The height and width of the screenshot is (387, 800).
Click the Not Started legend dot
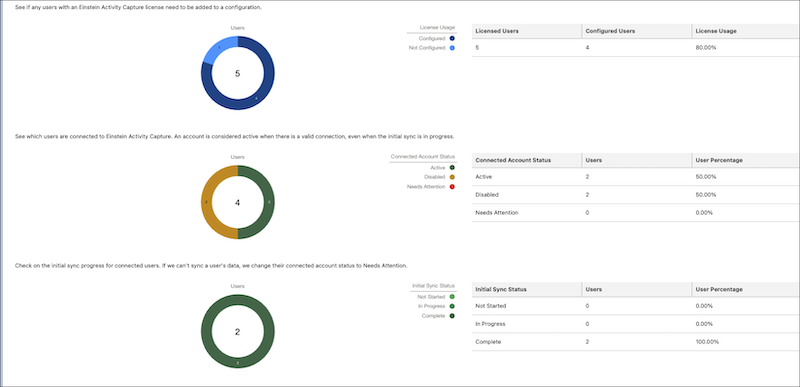[x=452, y=296]
